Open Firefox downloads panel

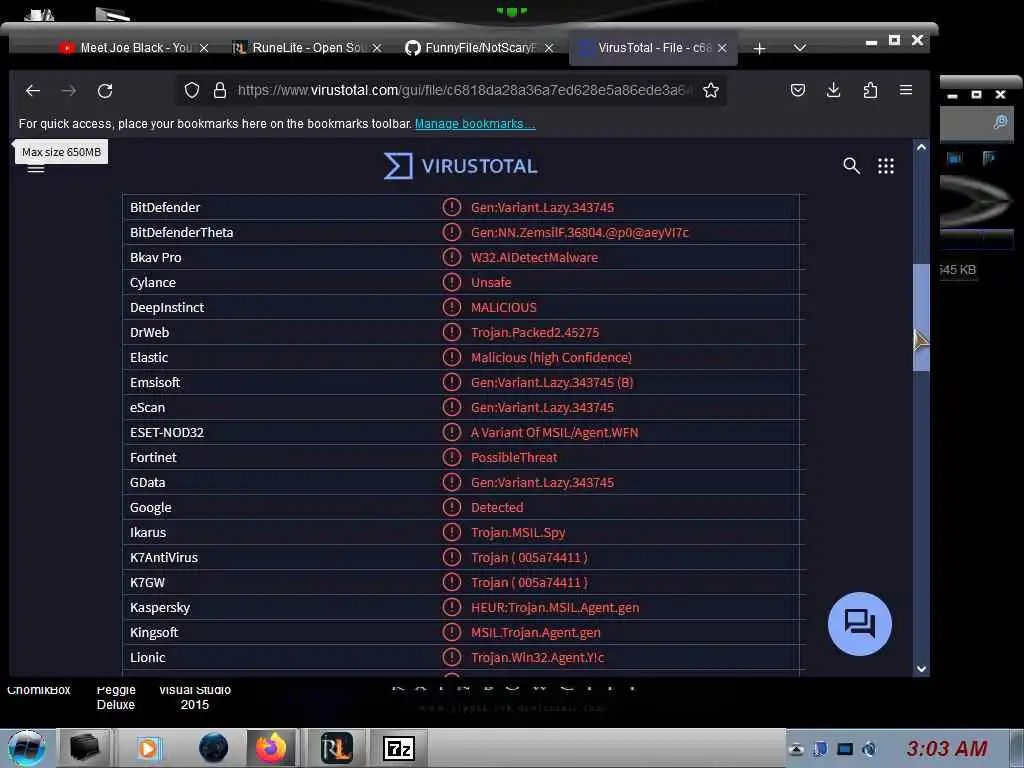tap(833, 90)
